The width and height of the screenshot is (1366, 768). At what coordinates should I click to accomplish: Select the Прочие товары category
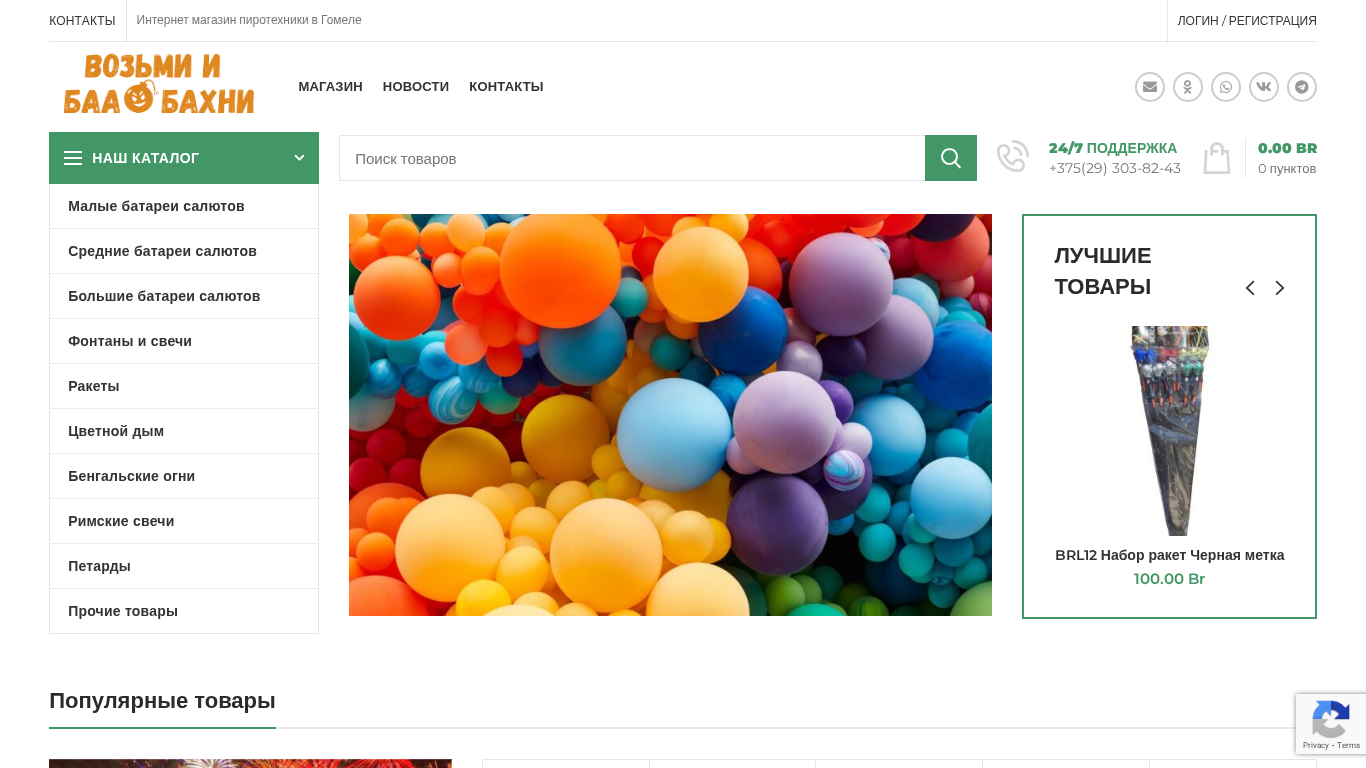click(x=184, y=611)
